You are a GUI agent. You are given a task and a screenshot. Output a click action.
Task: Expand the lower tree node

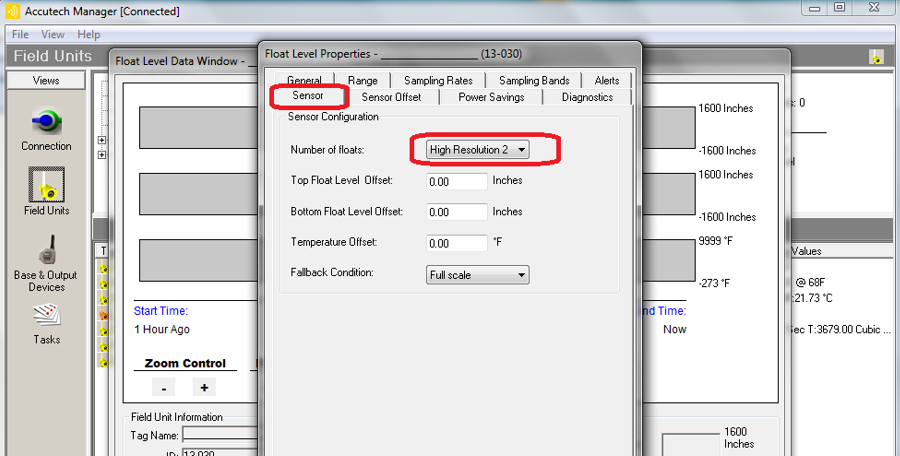point(102,154)
